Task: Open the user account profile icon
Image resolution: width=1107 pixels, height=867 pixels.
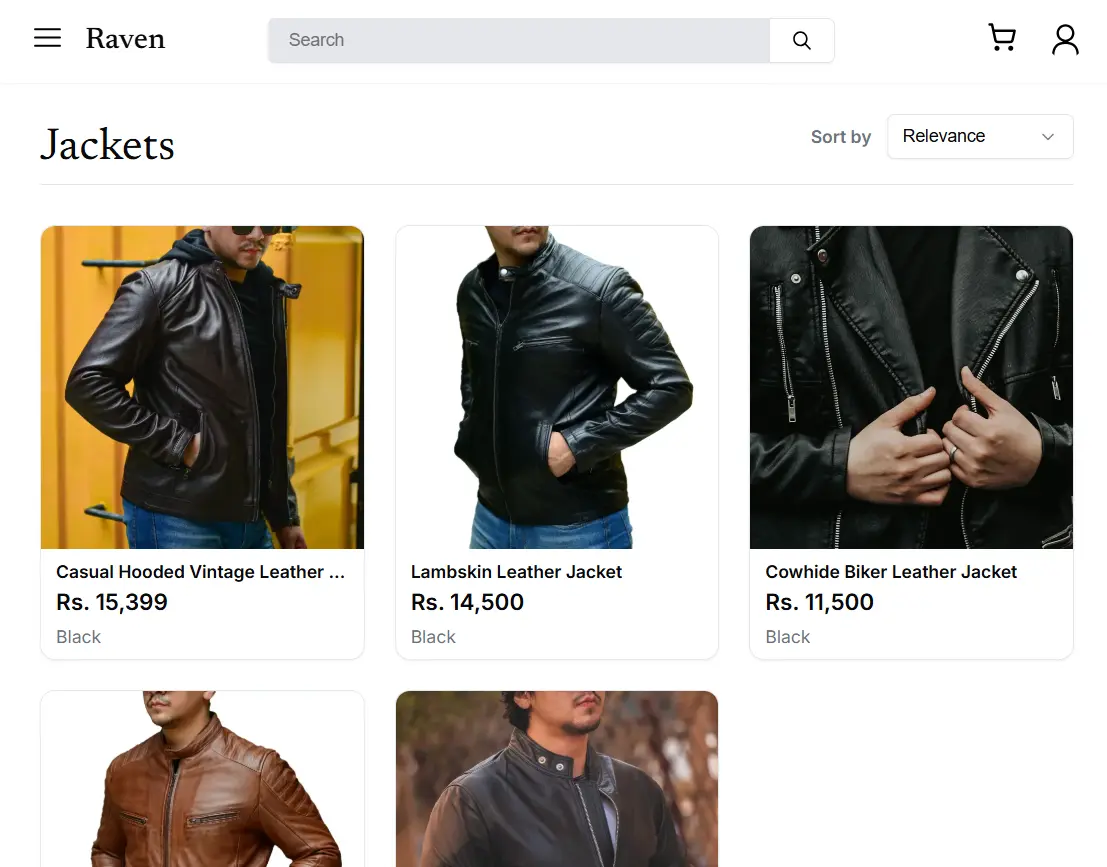Action: (1065, 40)
